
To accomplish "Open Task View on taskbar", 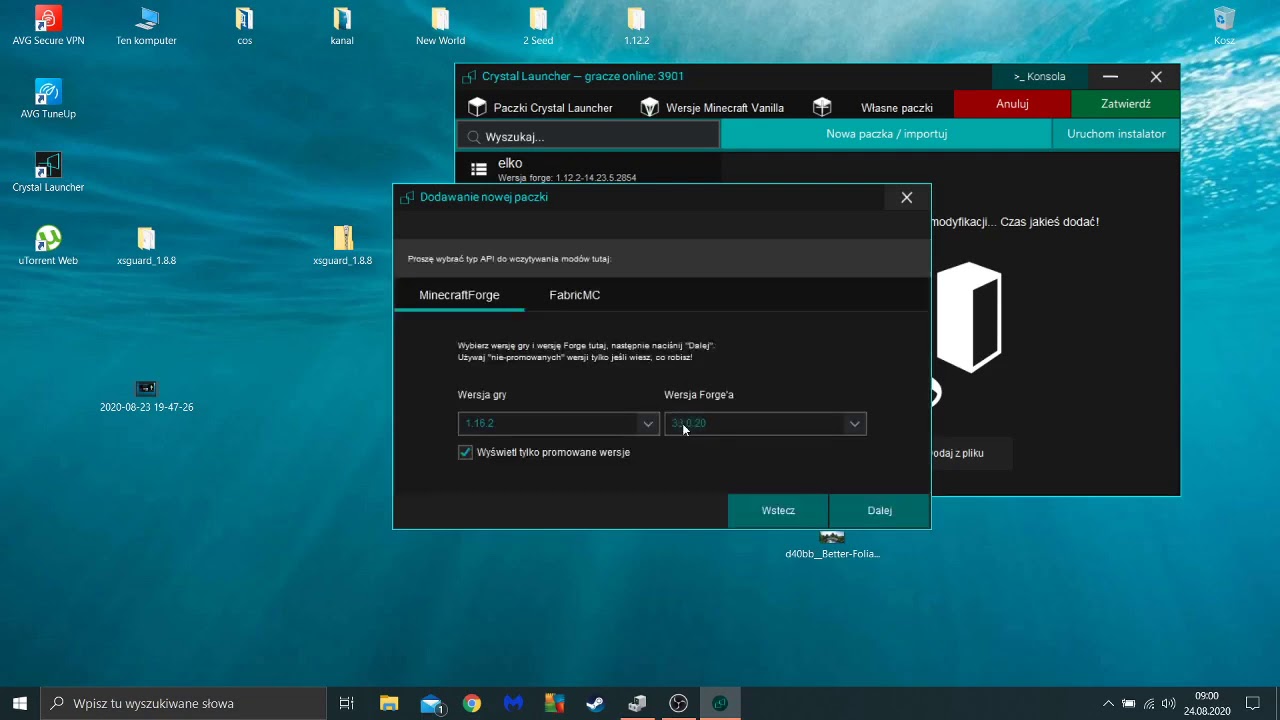I will click(x=346, y=703).
